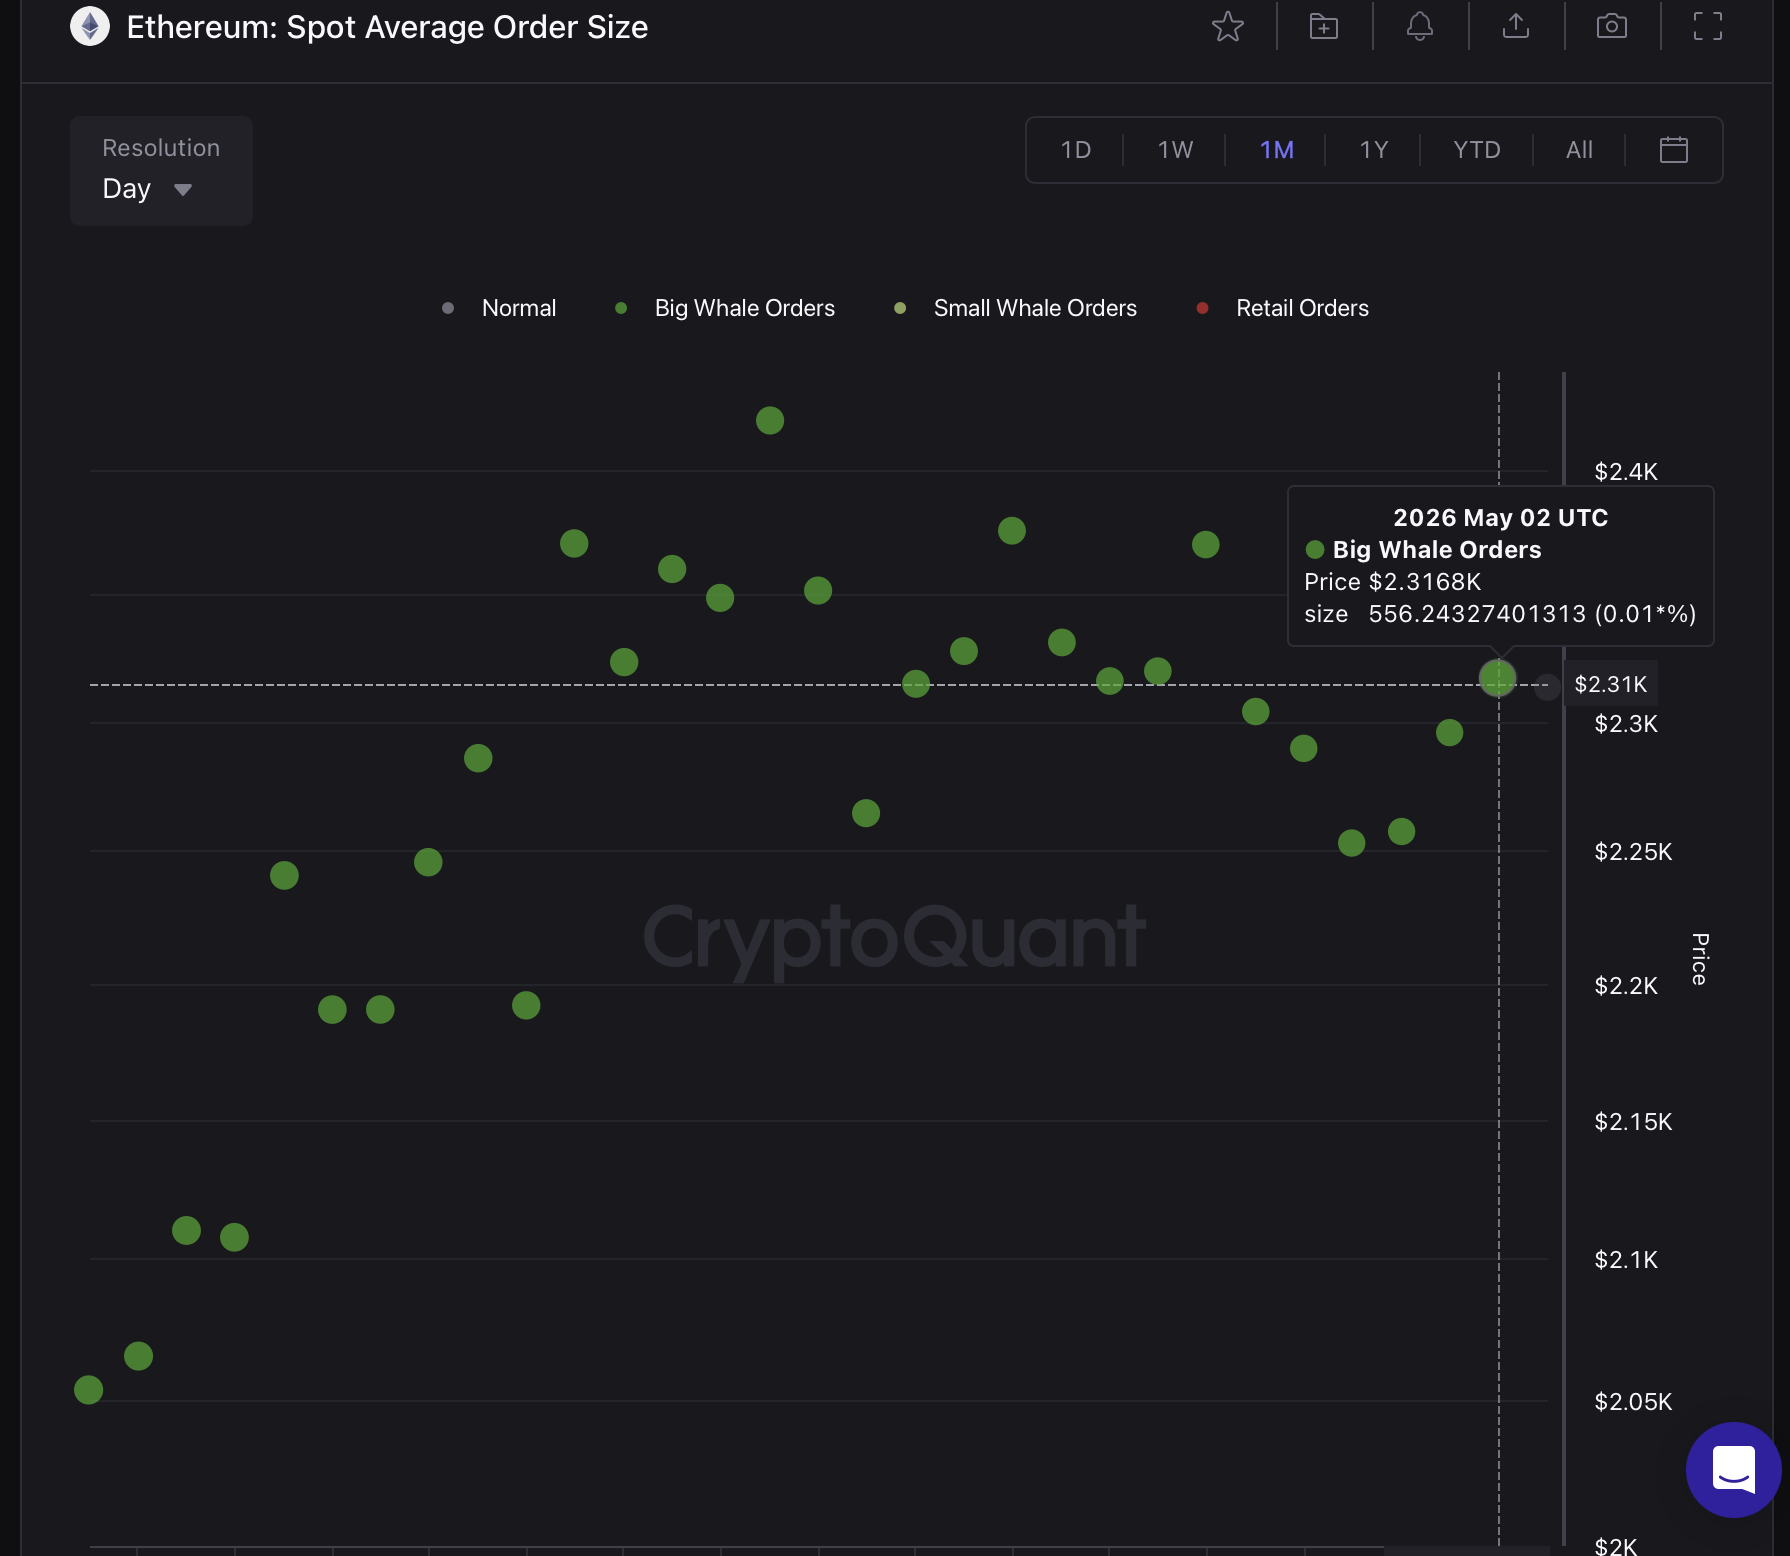Viewport: 1790px width, 1556px height.
Task: Select the 1W time range
Action: click(1175, 150)
